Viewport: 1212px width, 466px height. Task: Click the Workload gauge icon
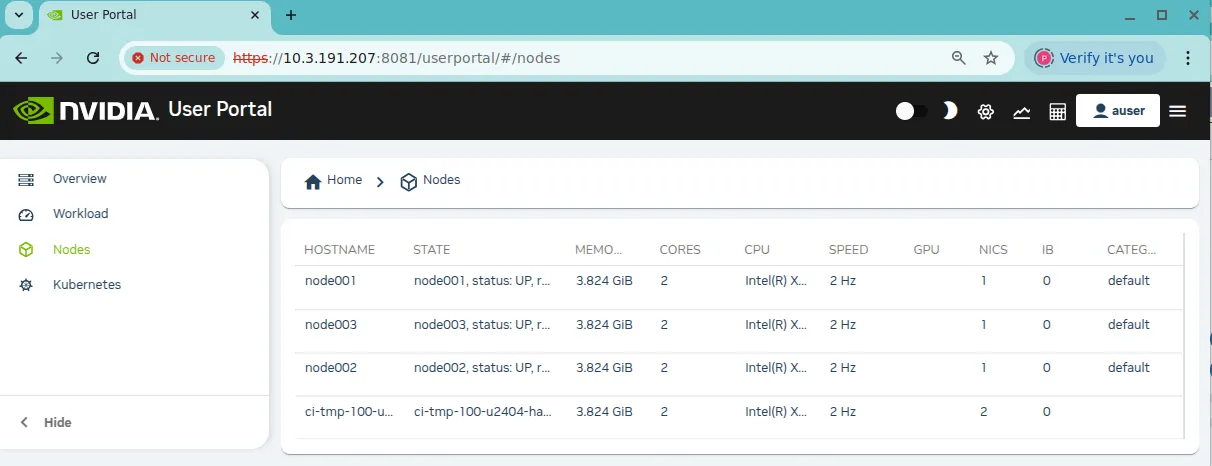(x=27, y=214)
